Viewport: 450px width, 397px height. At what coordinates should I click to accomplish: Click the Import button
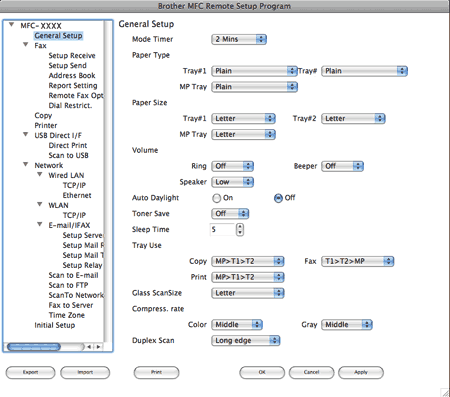point(85,372)
